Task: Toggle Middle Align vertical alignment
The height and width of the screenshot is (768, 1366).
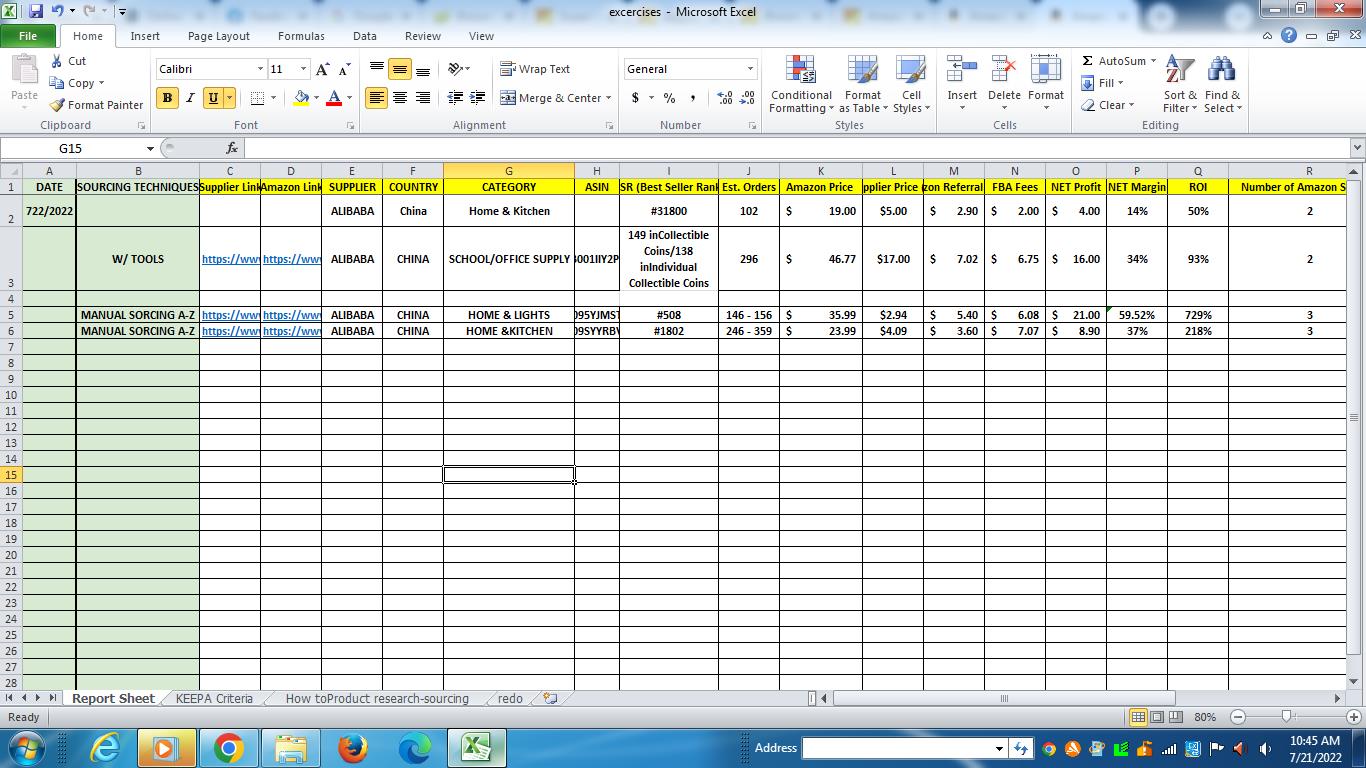Action: point(400,69)
